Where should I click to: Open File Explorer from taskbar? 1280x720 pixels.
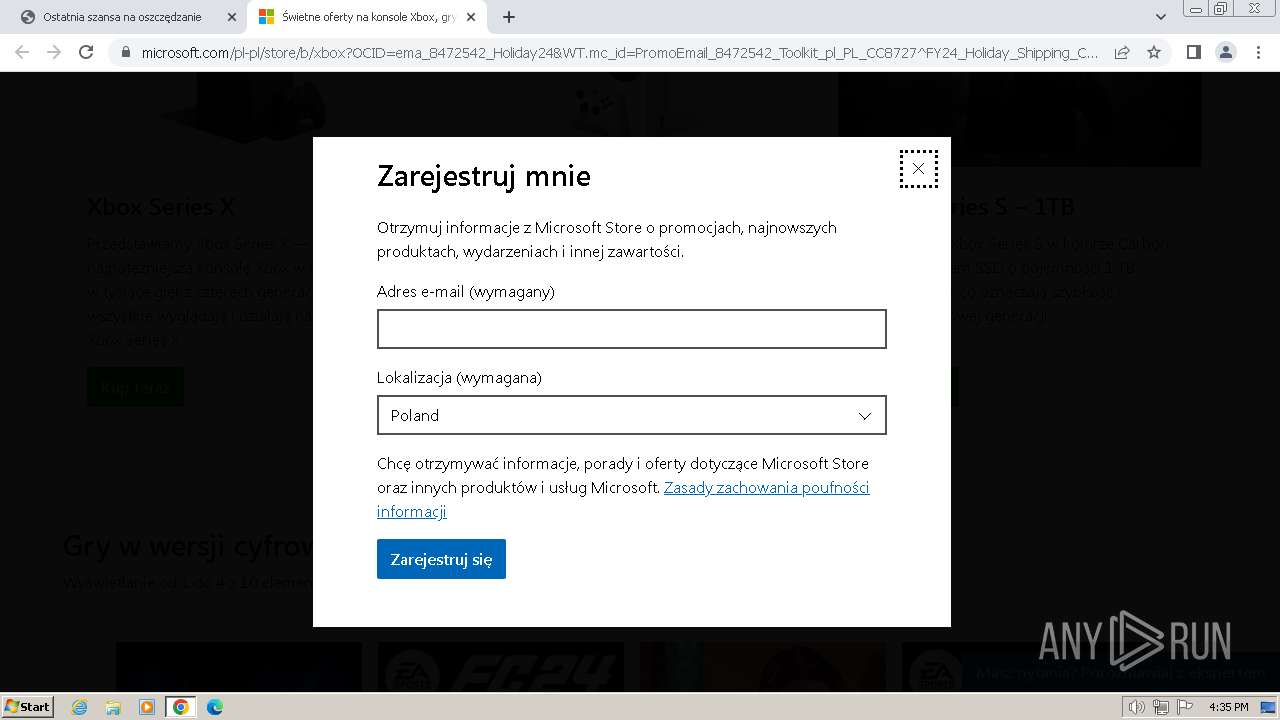(113, 707)
